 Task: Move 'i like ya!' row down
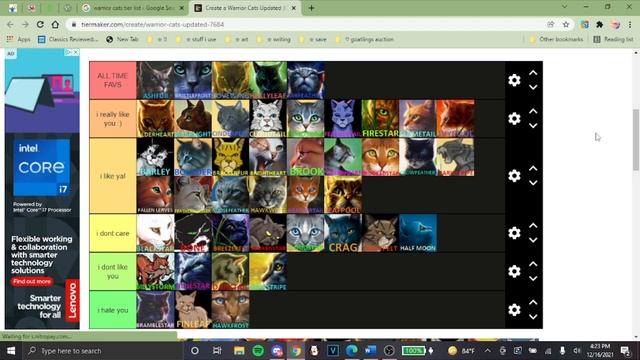[x=533, y=183]
